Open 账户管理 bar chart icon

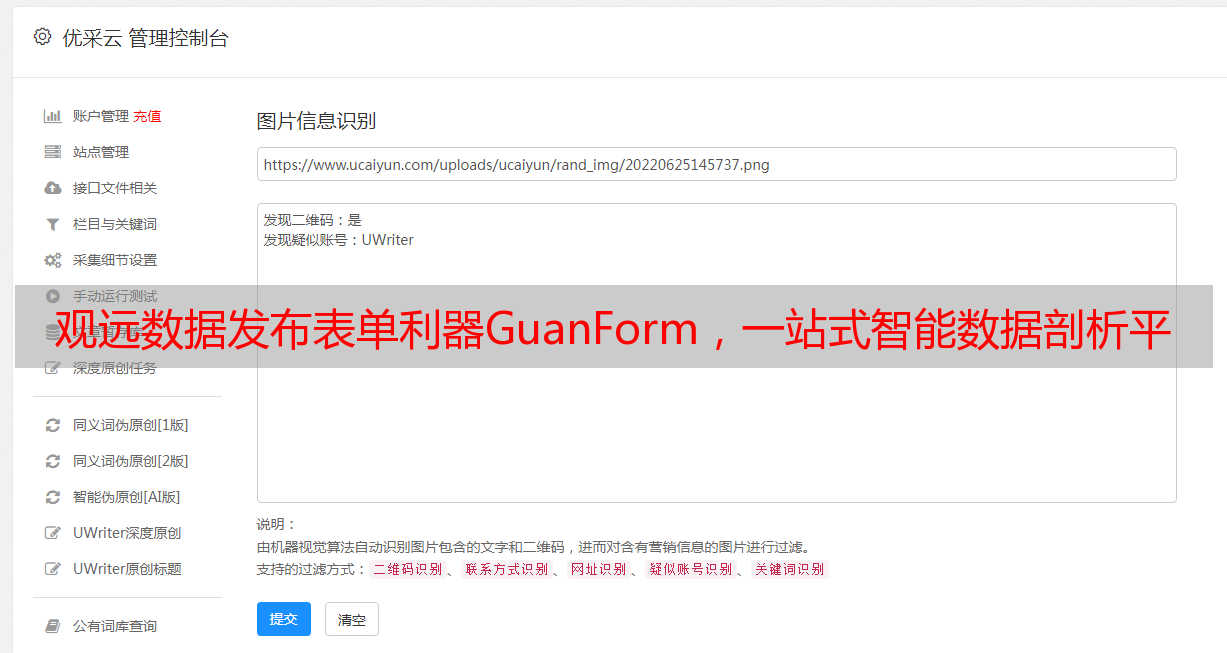tap(53, 116)
